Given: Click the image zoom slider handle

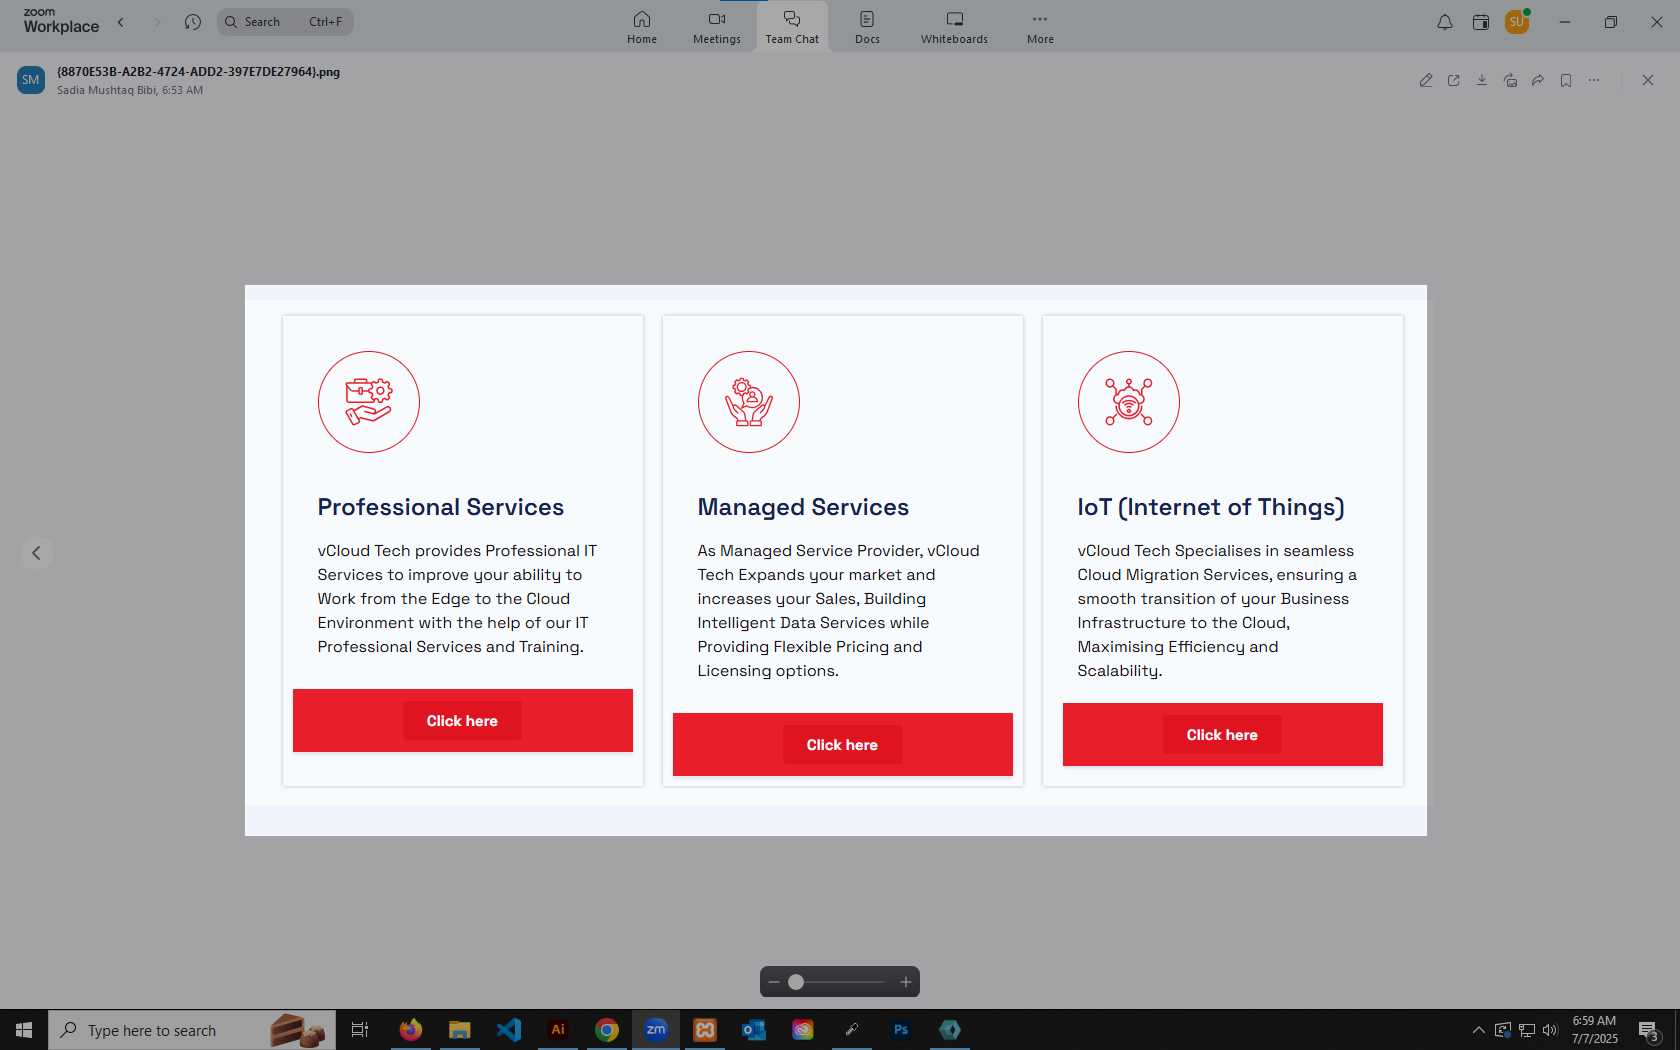Looking at the screenshot, I should pyautogui.click(x=796, y=982).
